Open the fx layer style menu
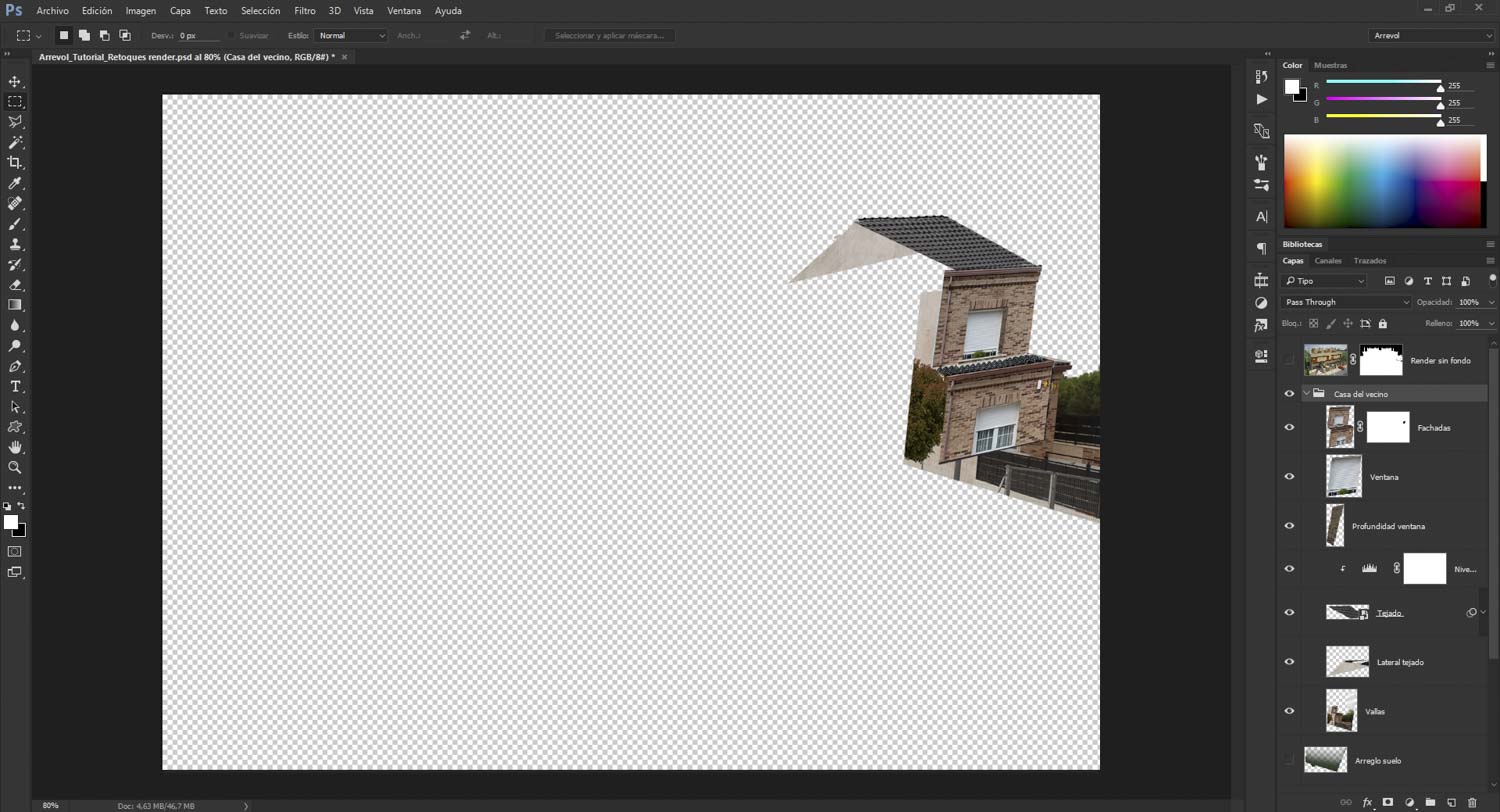 [x=1367, y=802]
